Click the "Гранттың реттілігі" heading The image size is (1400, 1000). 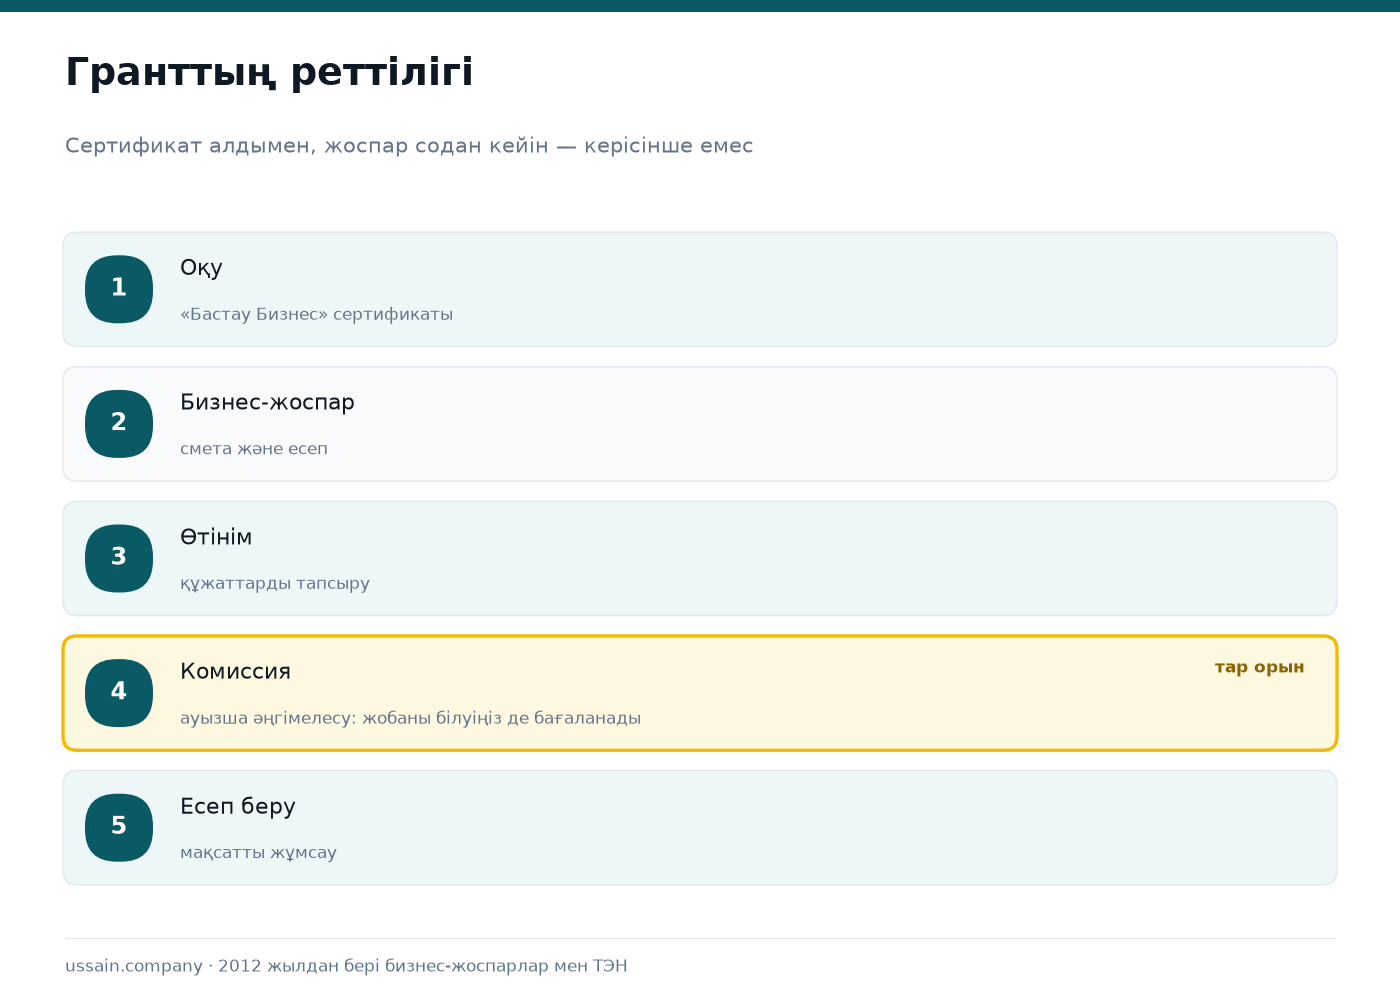[269, 73]
